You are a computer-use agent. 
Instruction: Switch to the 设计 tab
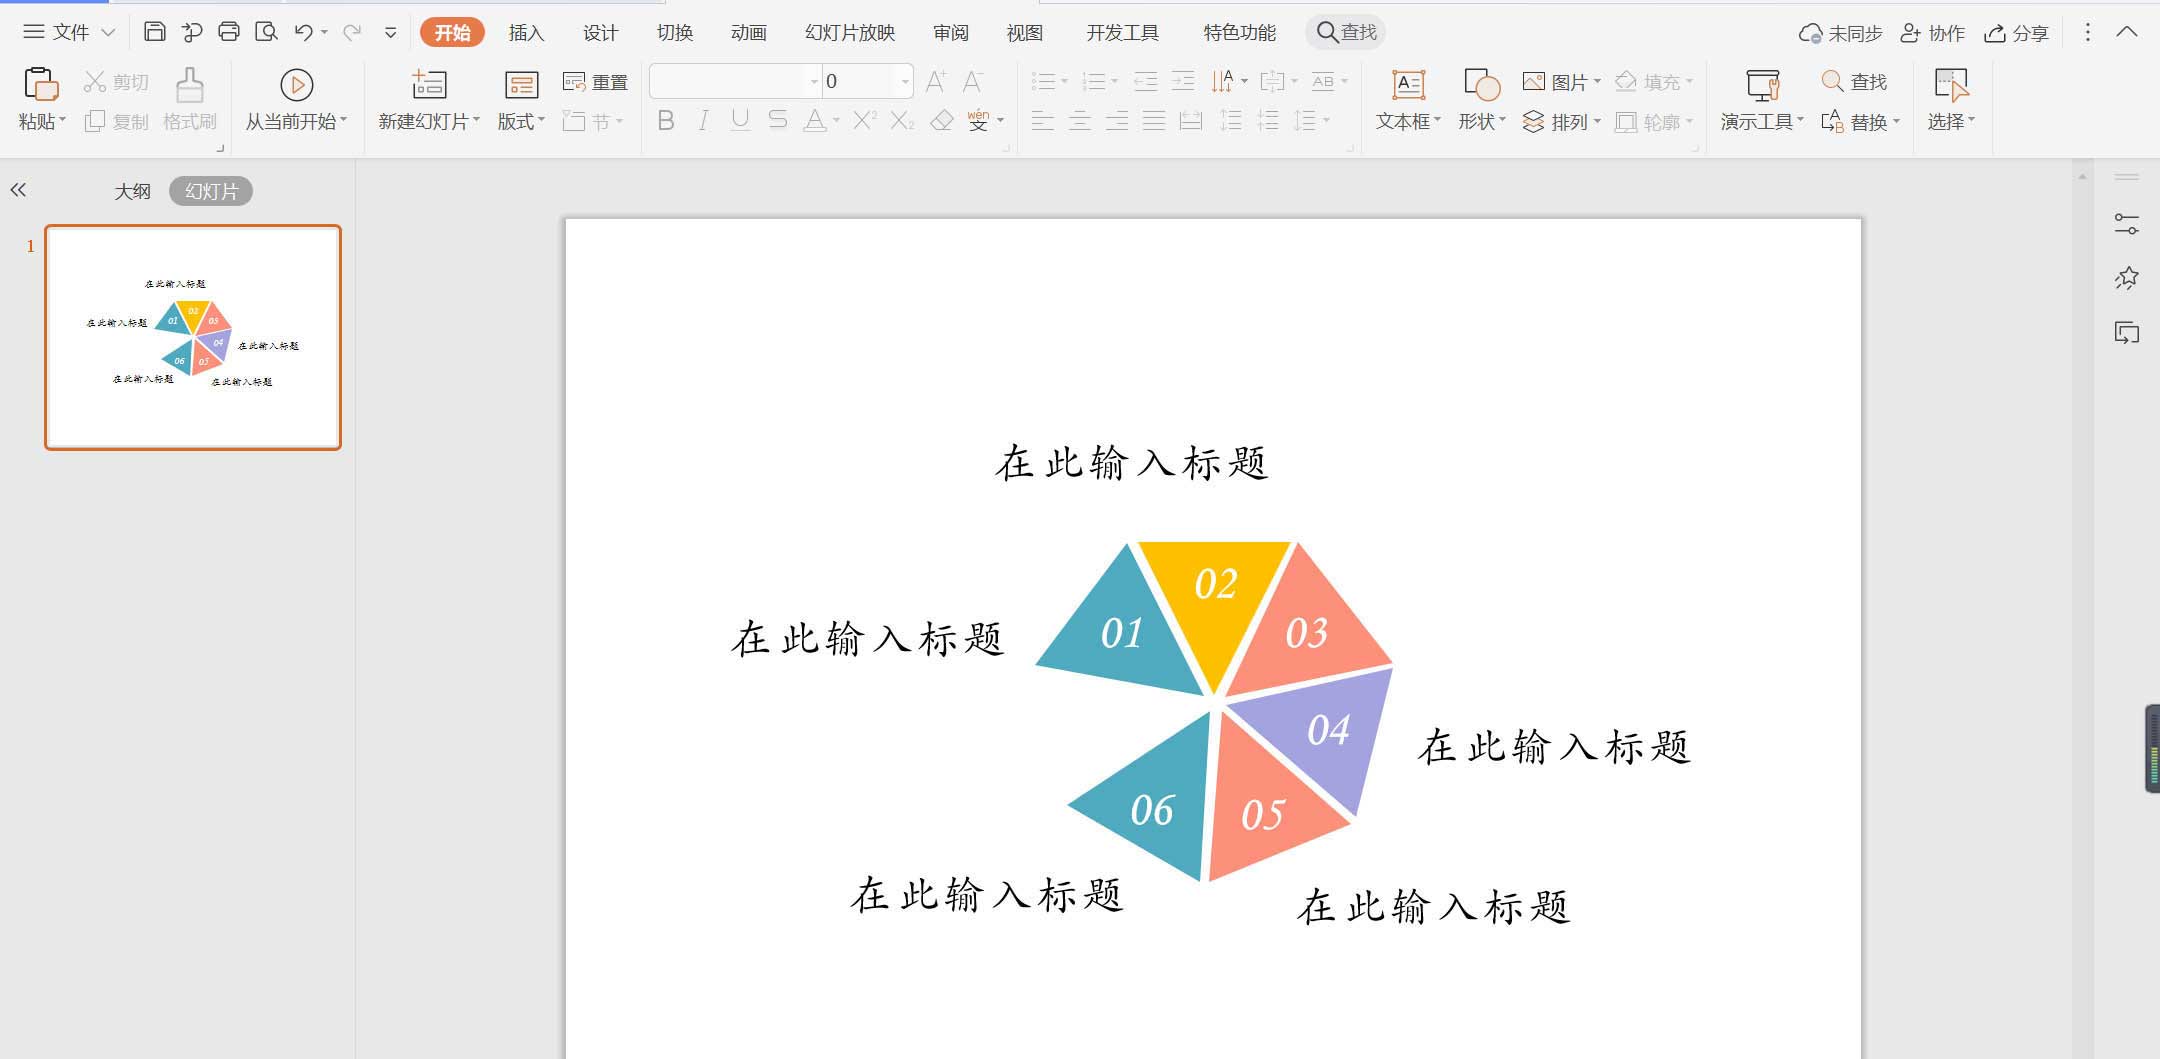tap(601, 32)
